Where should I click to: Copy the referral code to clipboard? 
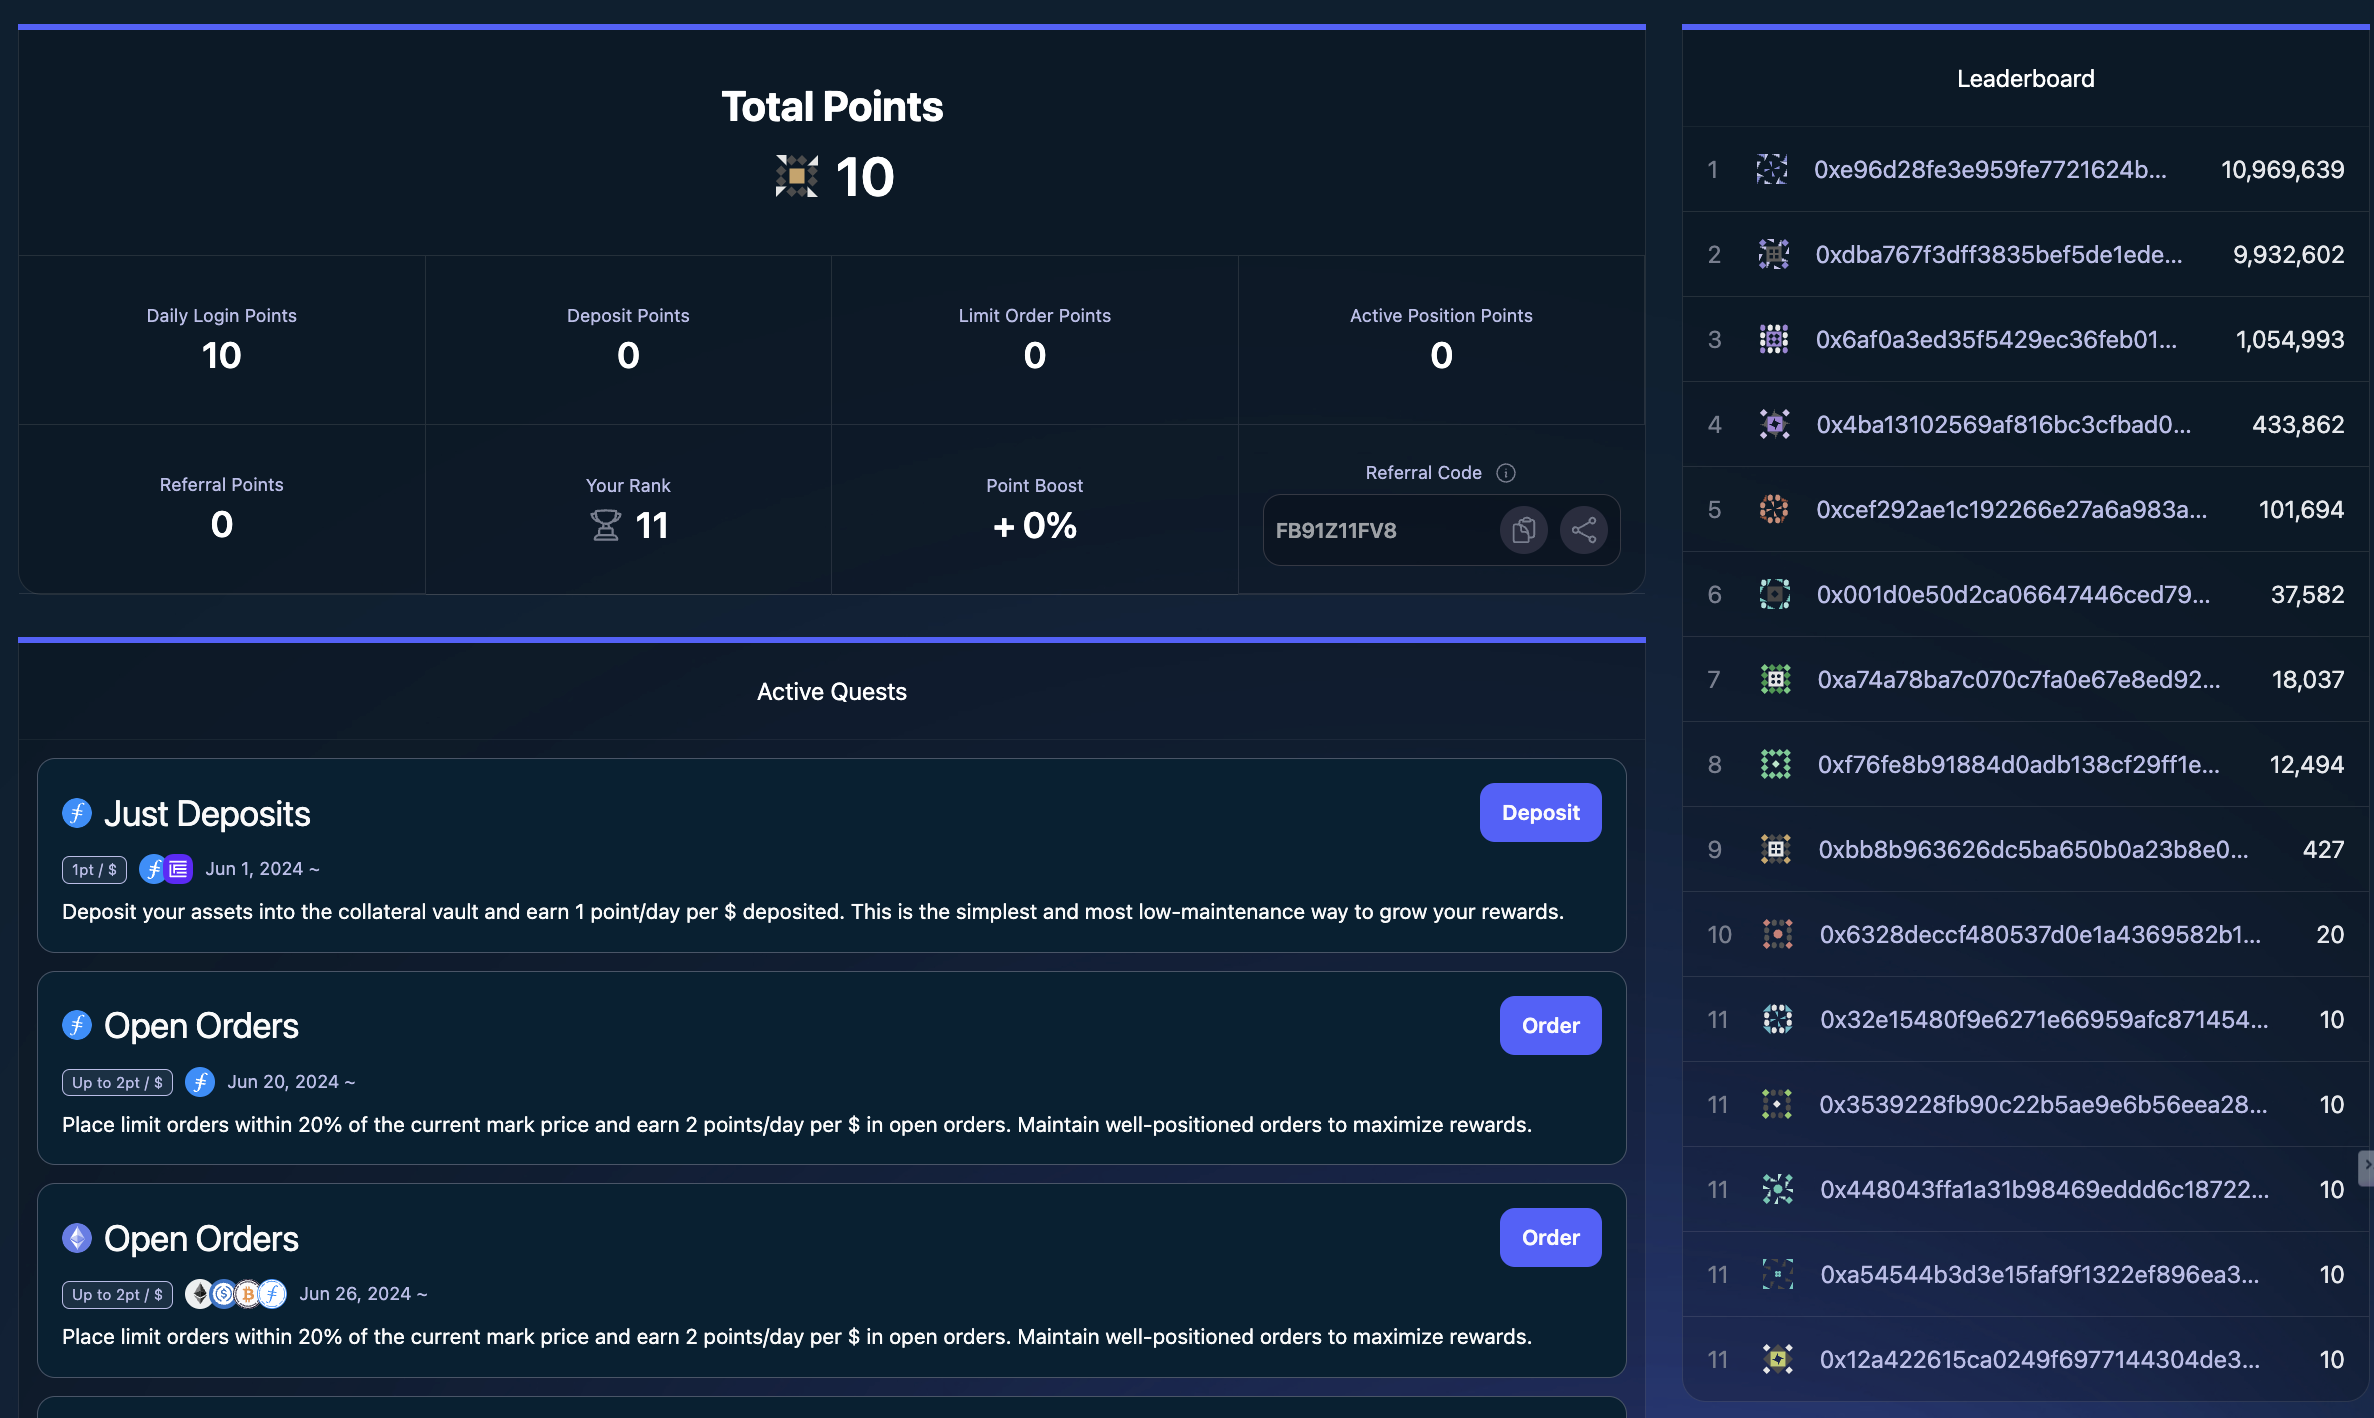pyautogui.click(x=1523, y=530)
